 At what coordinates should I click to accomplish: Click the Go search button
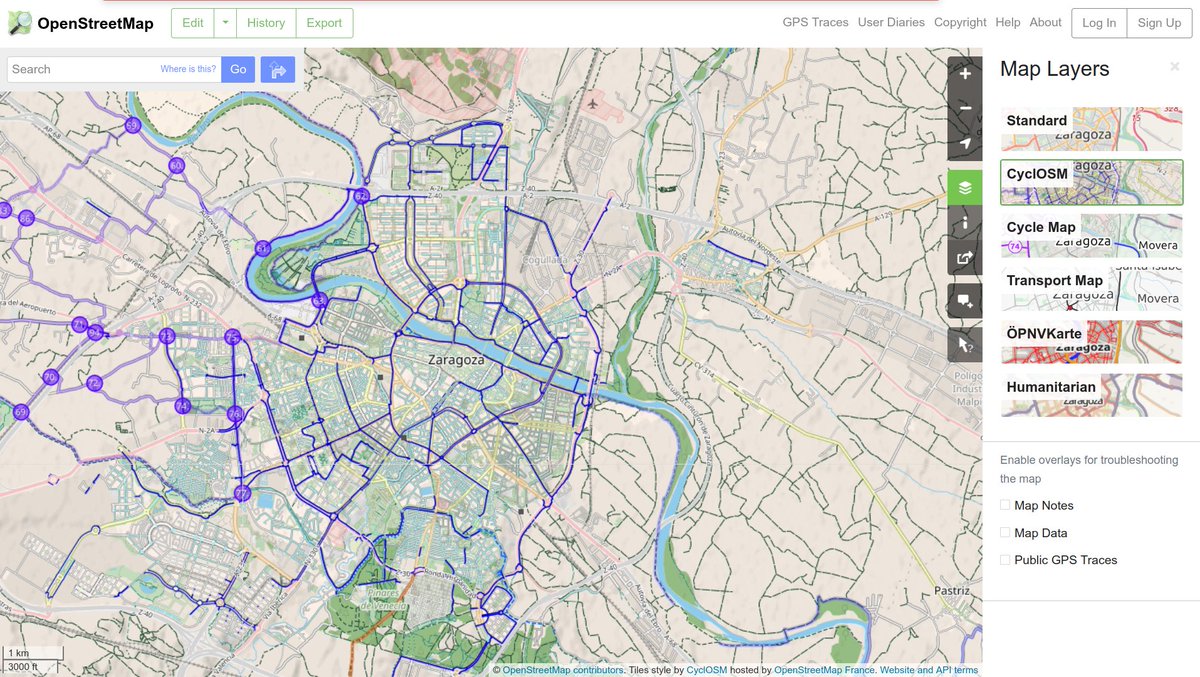(x=238, y=69)
